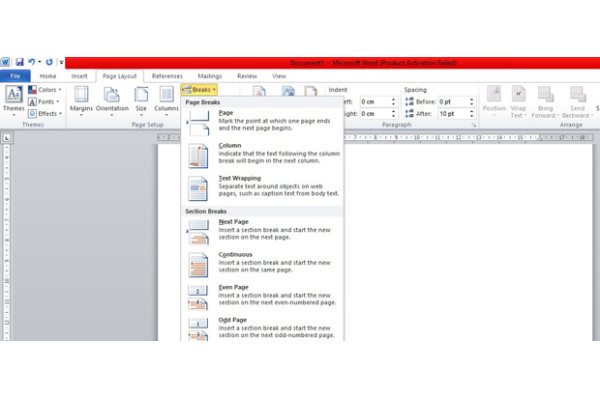Image resolution: width=600 pixels, height=399 pixels.
Task: Insert a Next Page section break
Action: [x=262, y=231]
